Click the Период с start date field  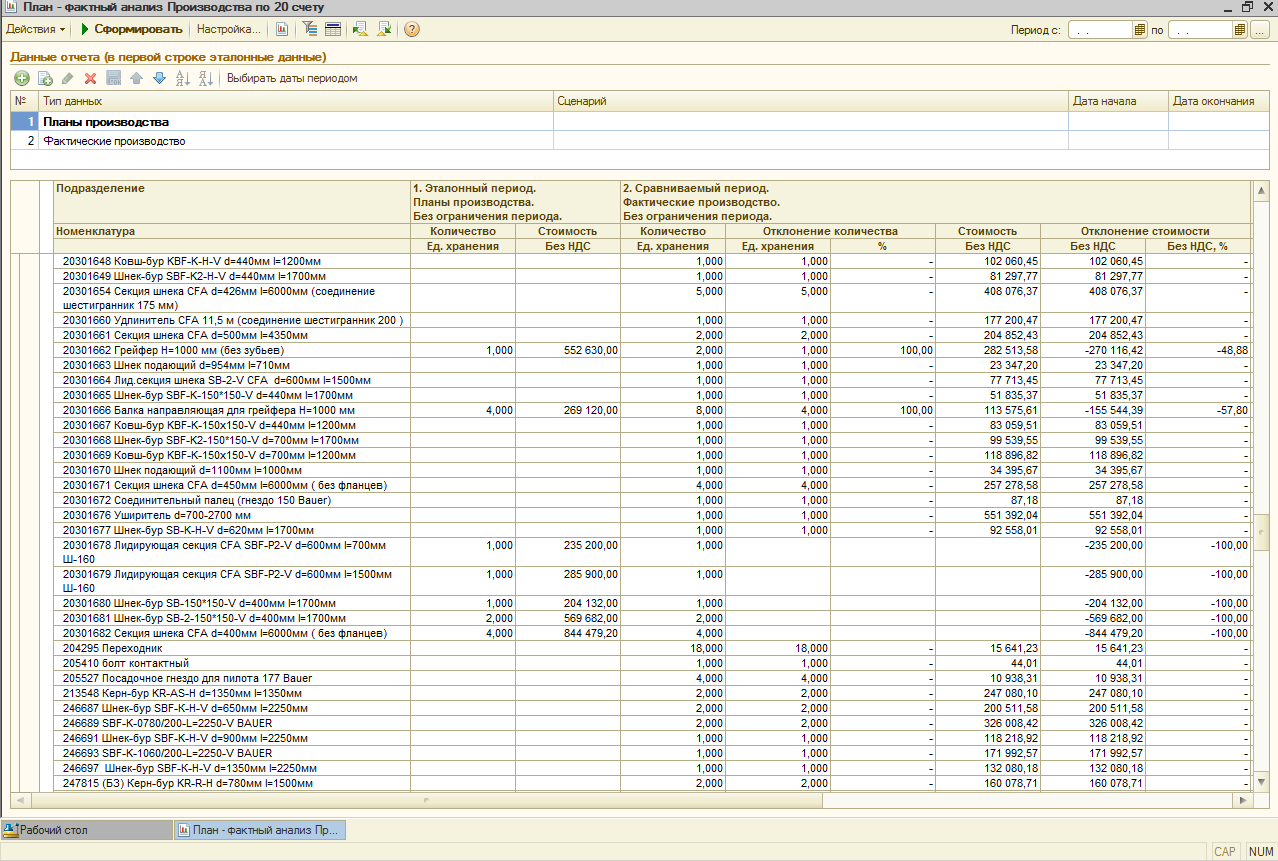point(1099,30)
